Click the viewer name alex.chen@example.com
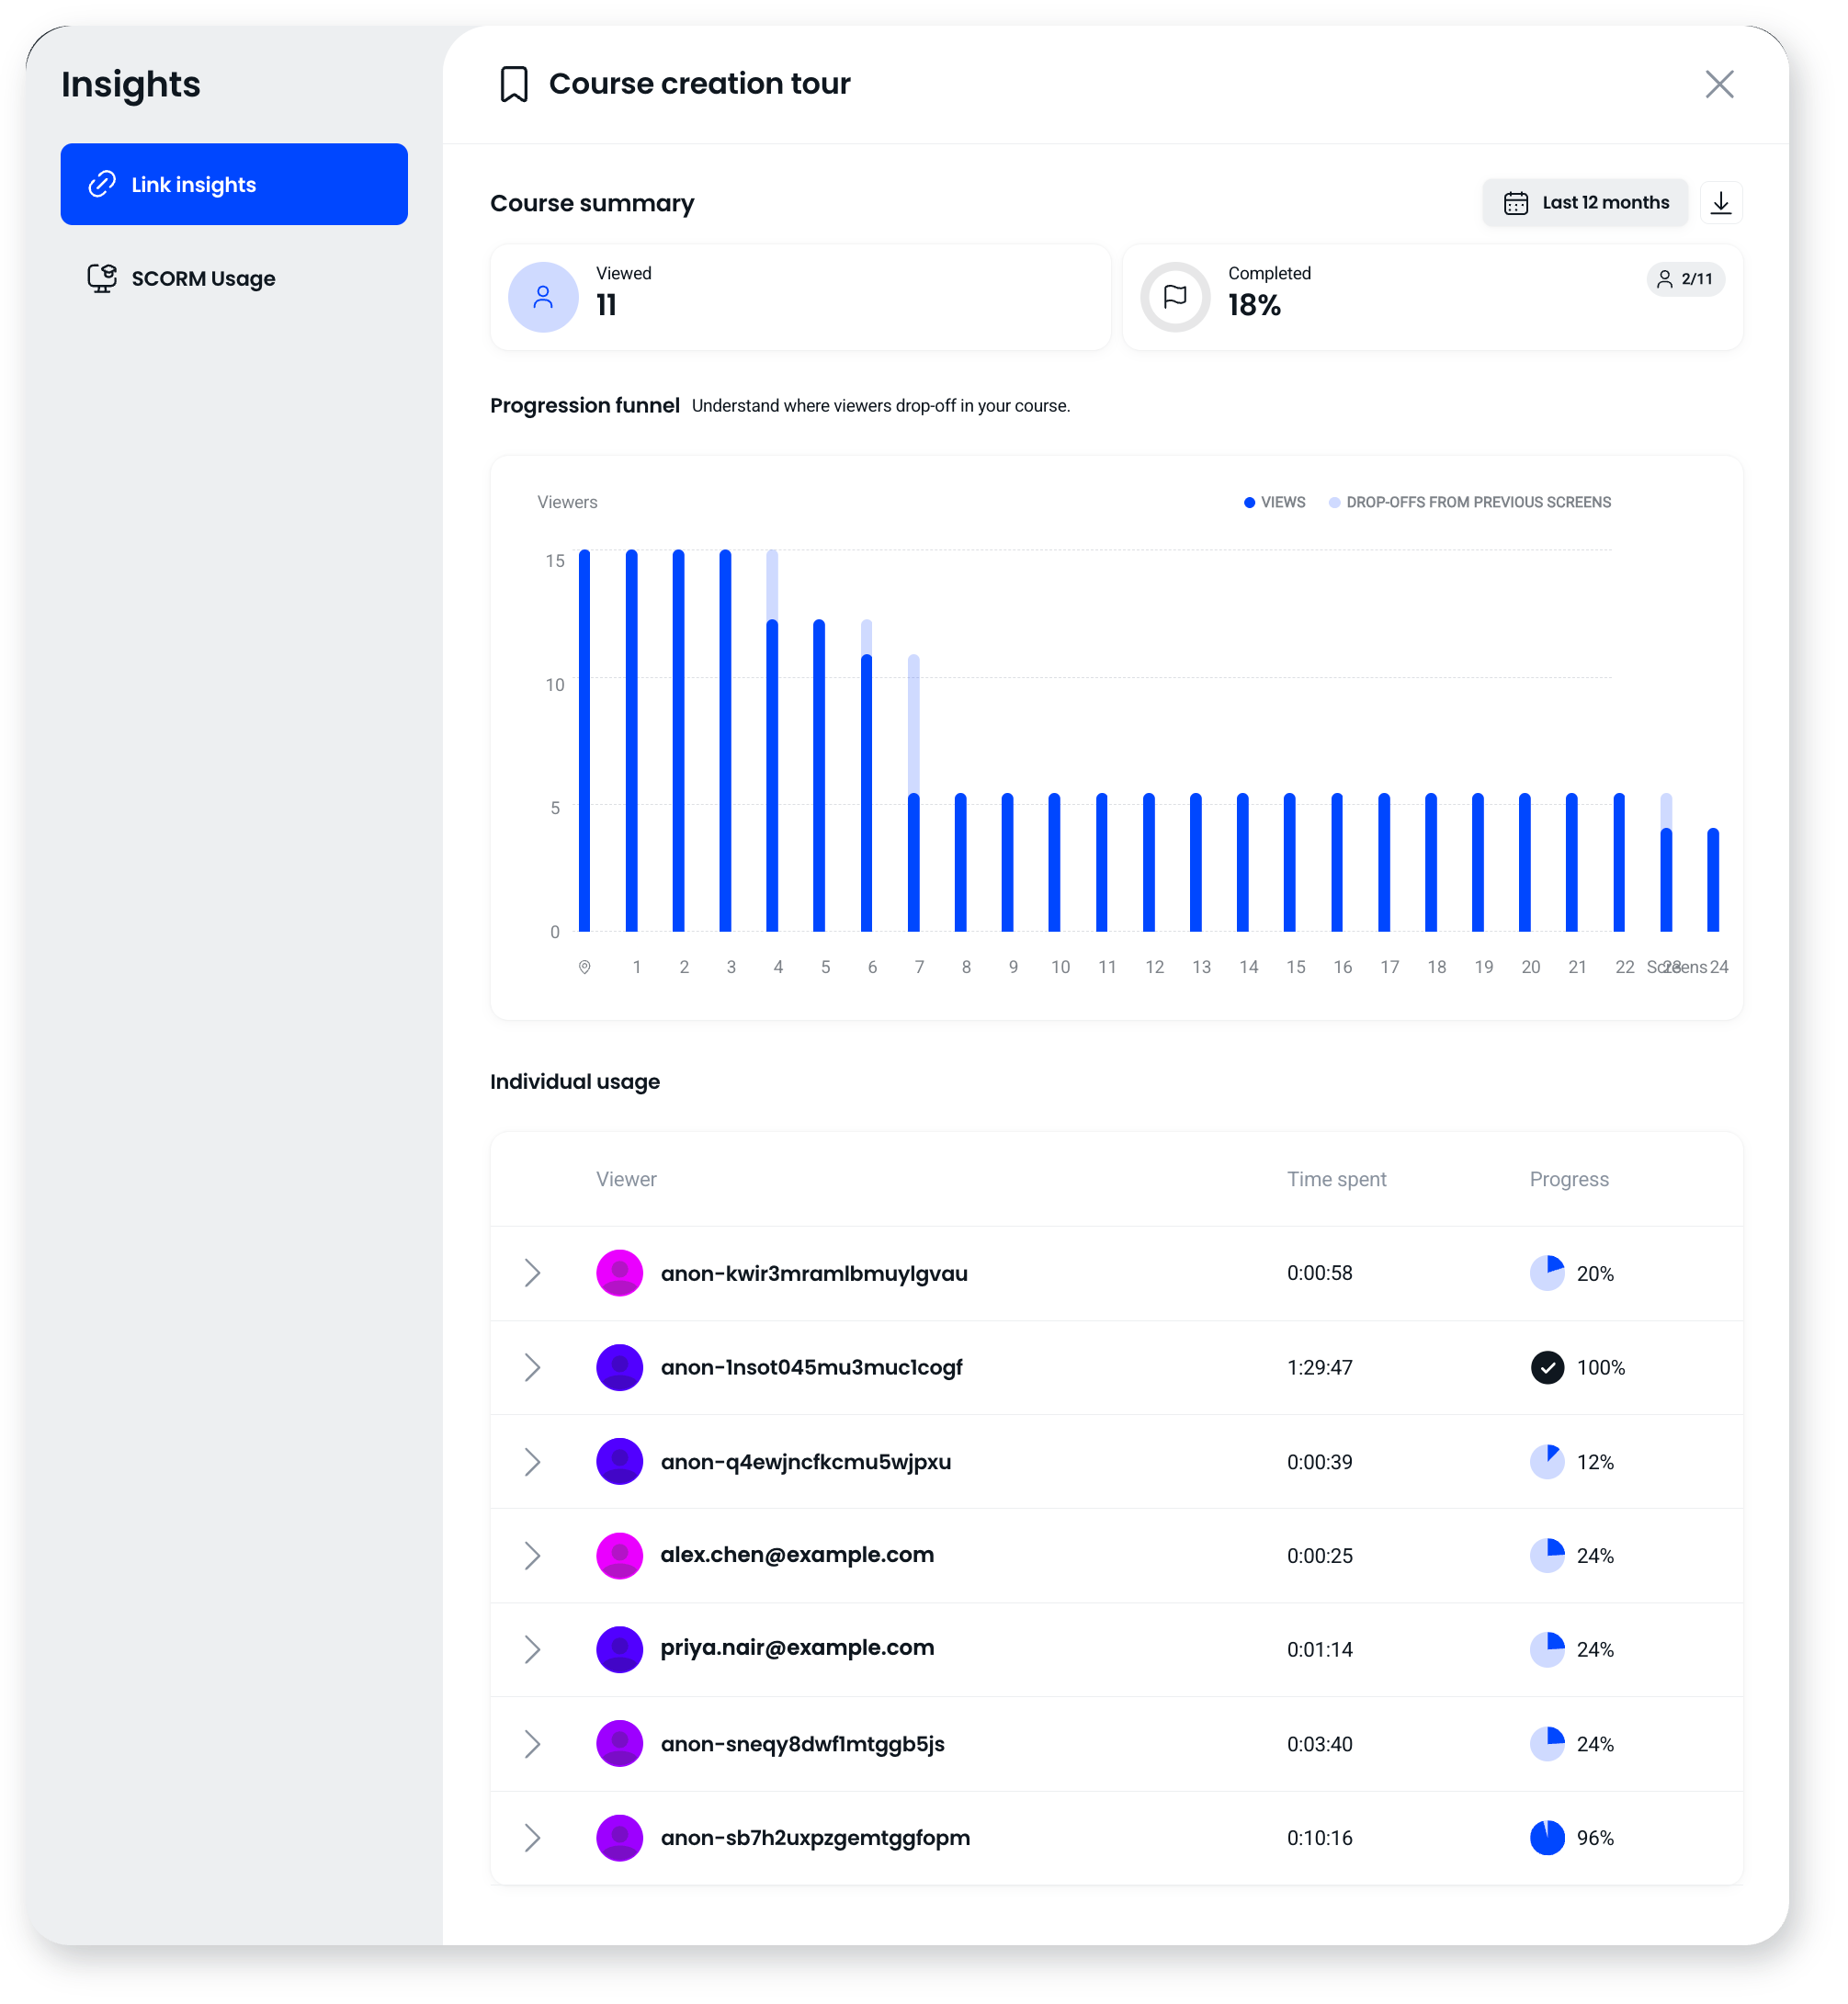The image size is (1848, 2004). coord(797,1555)
